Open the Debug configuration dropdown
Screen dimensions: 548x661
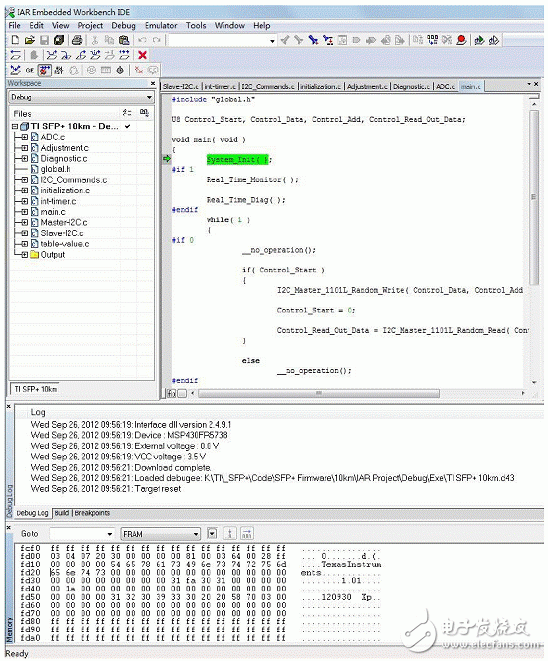81,97
